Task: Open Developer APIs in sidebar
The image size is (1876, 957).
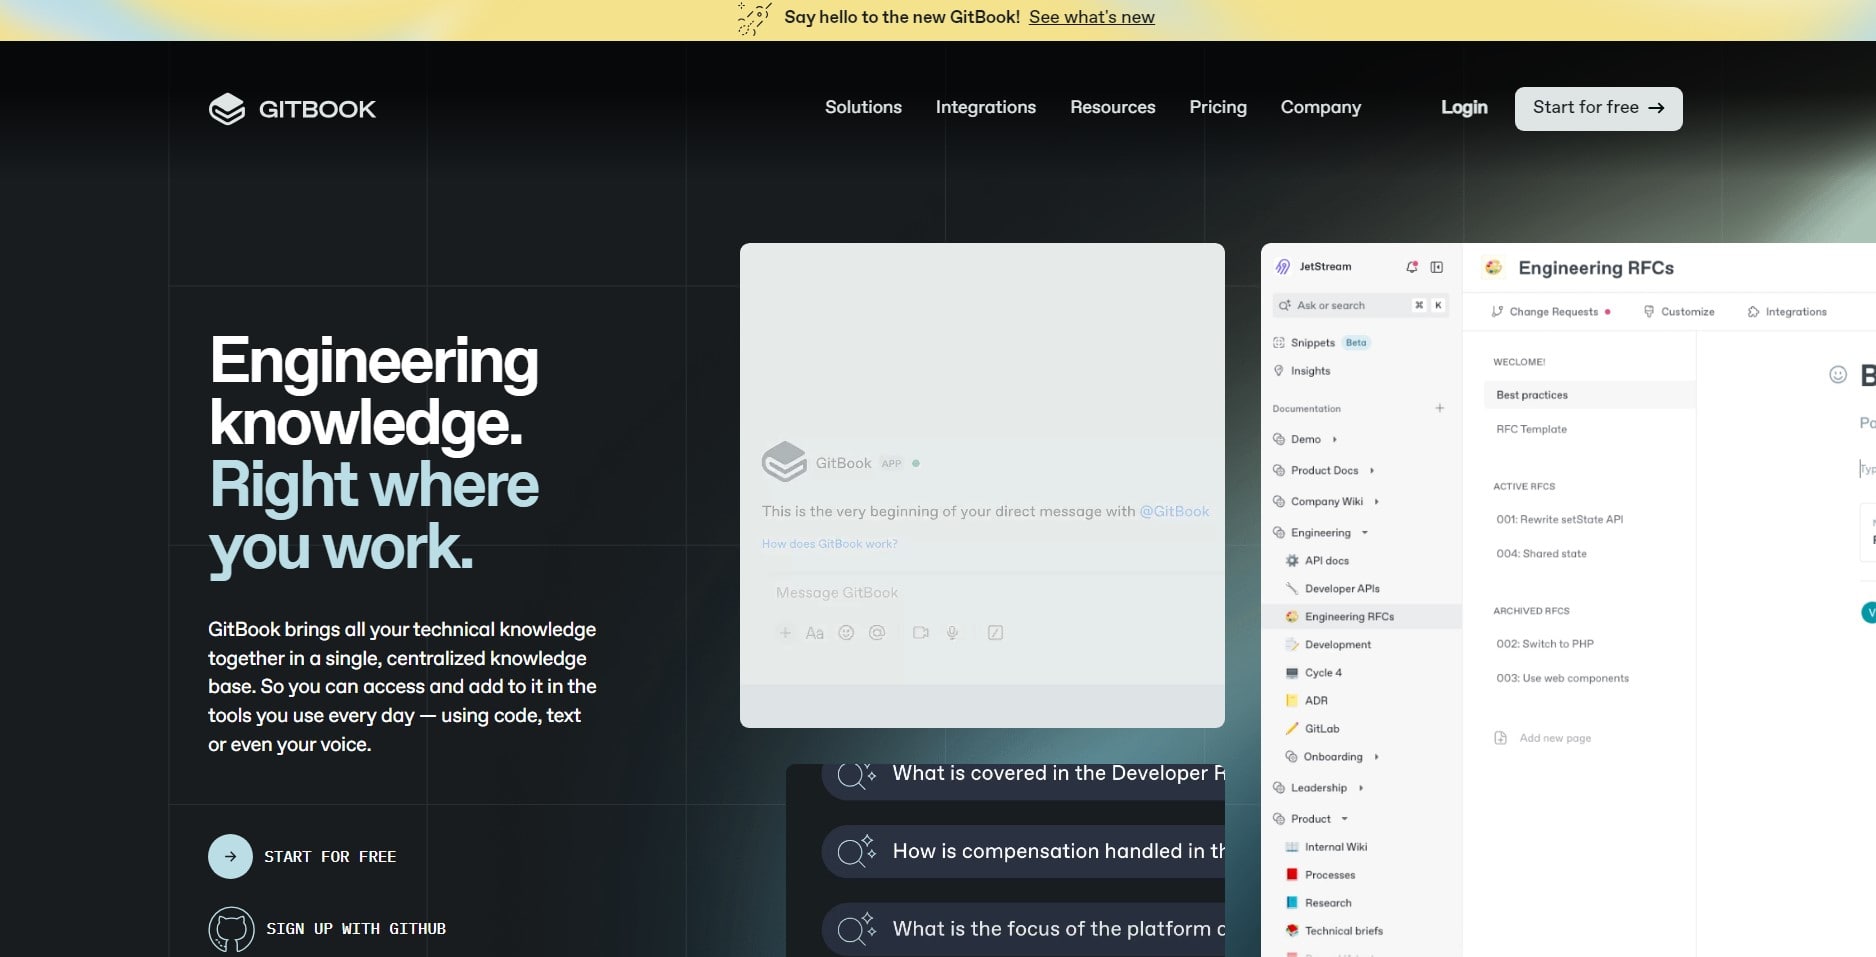Action: pos(1342,589)
